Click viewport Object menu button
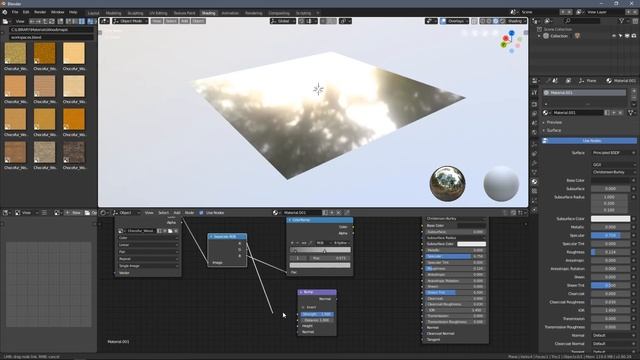640x360 pixels. 198,21
